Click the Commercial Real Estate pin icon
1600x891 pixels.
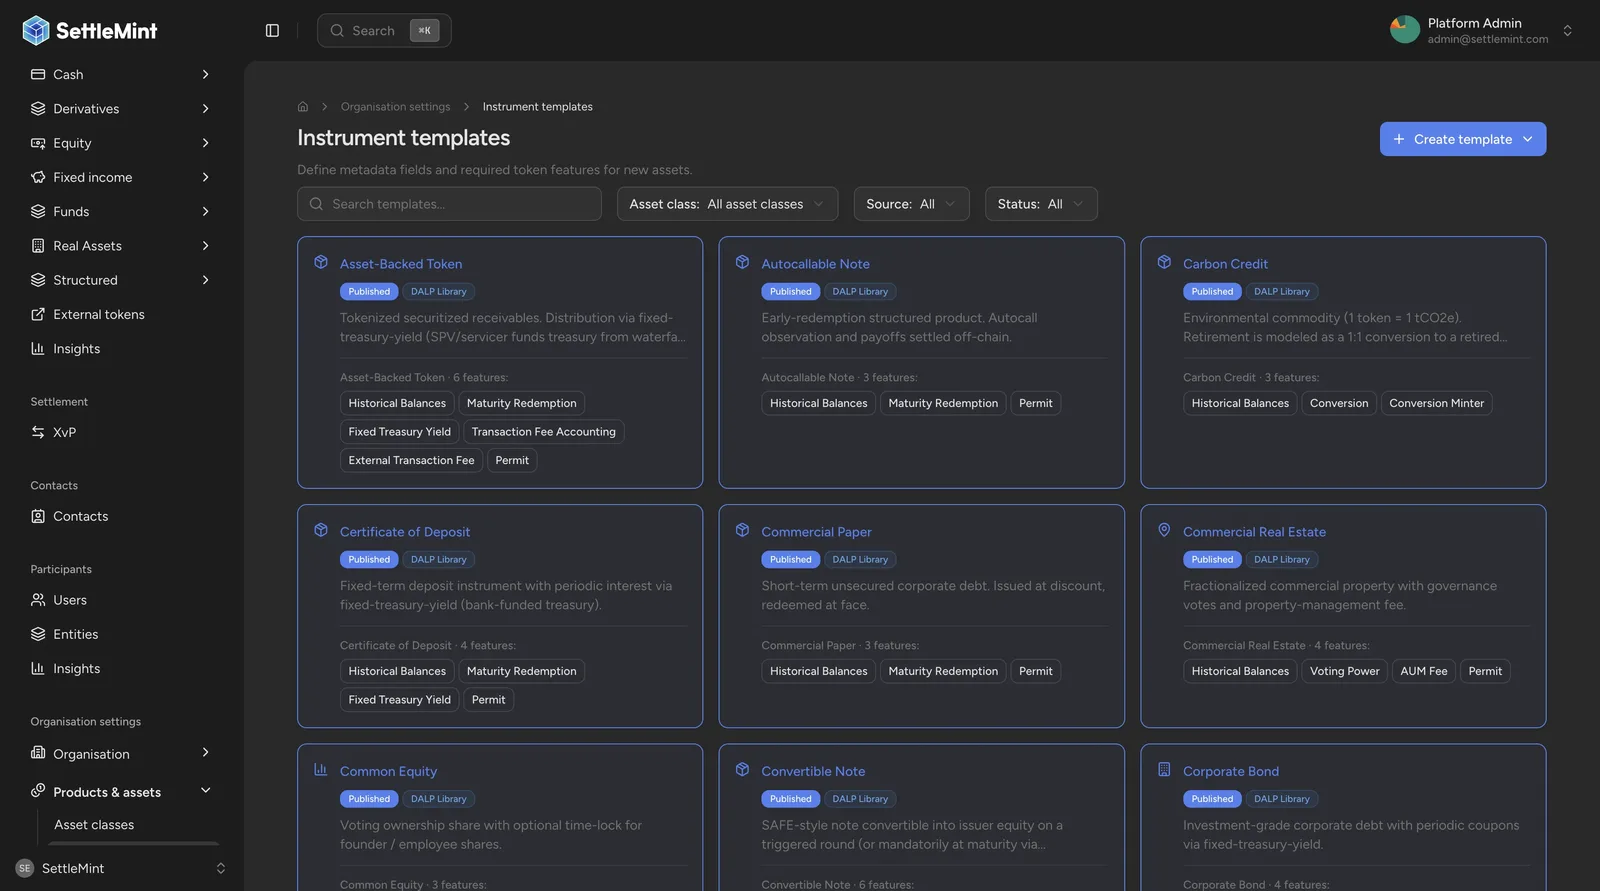(x=1164, y=530)
